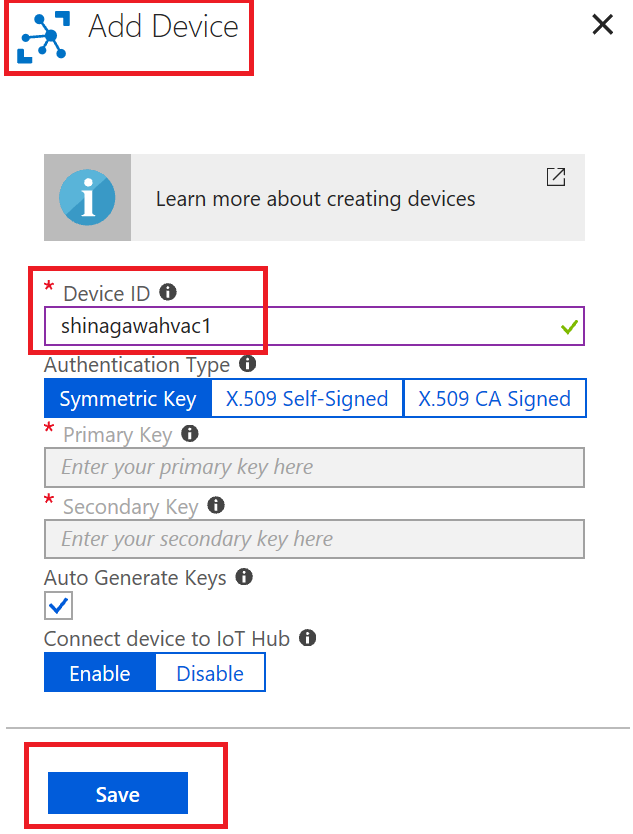
Task: Select X.509 Self-Signed authentication
Action: (x=306, y=398)
